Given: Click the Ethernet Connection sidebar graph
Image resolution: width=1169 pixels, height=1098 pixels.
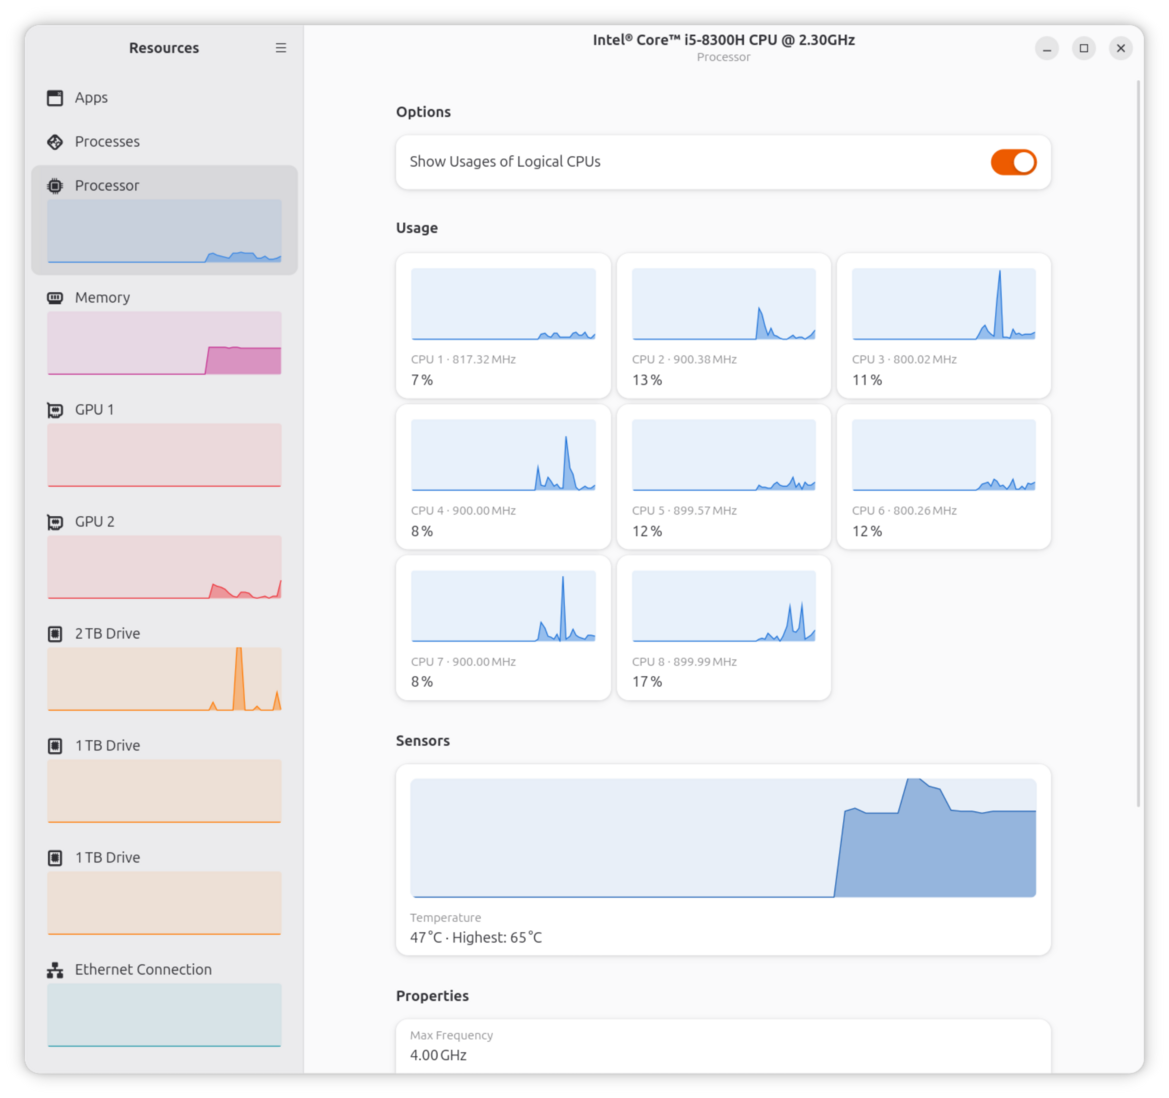Looking at the screenshot, I should click(x=164, y=1015).
